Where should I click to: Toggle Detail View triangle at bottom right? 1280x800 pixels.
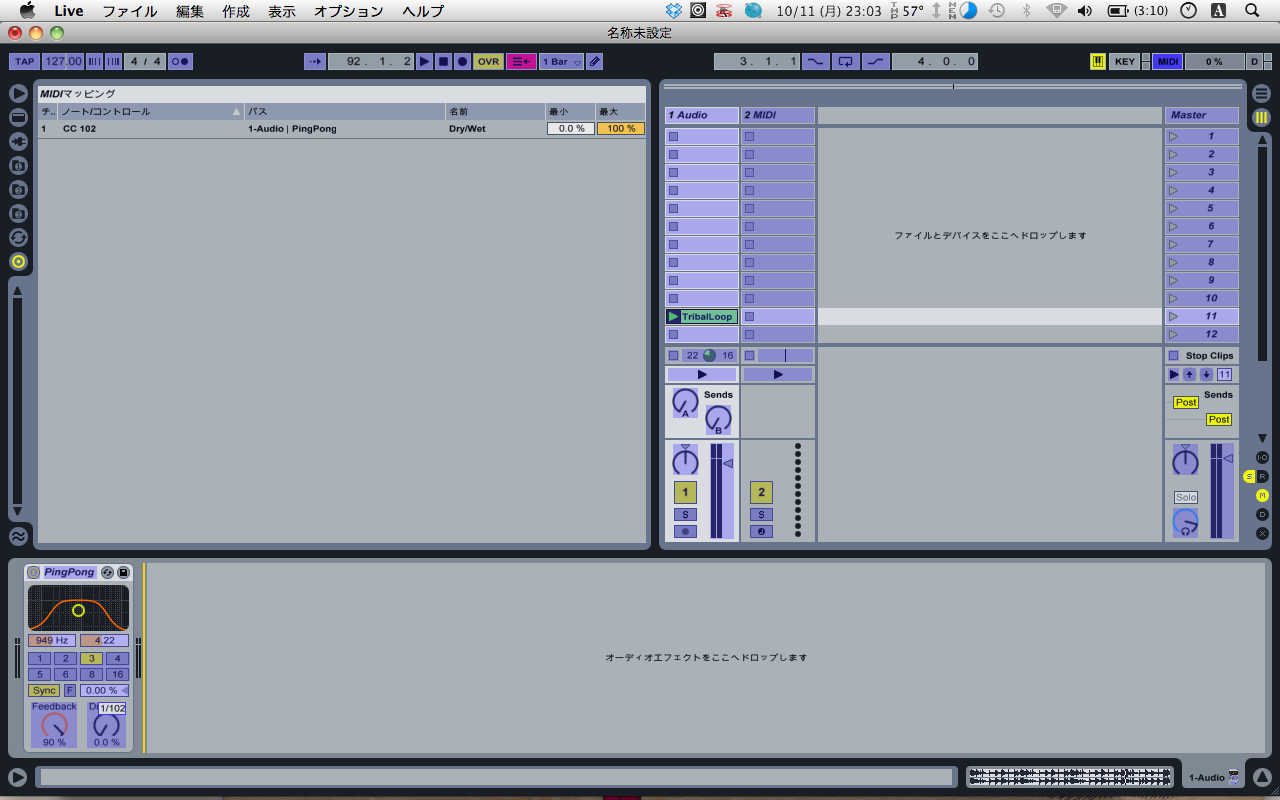click(x=1262, y=777)
